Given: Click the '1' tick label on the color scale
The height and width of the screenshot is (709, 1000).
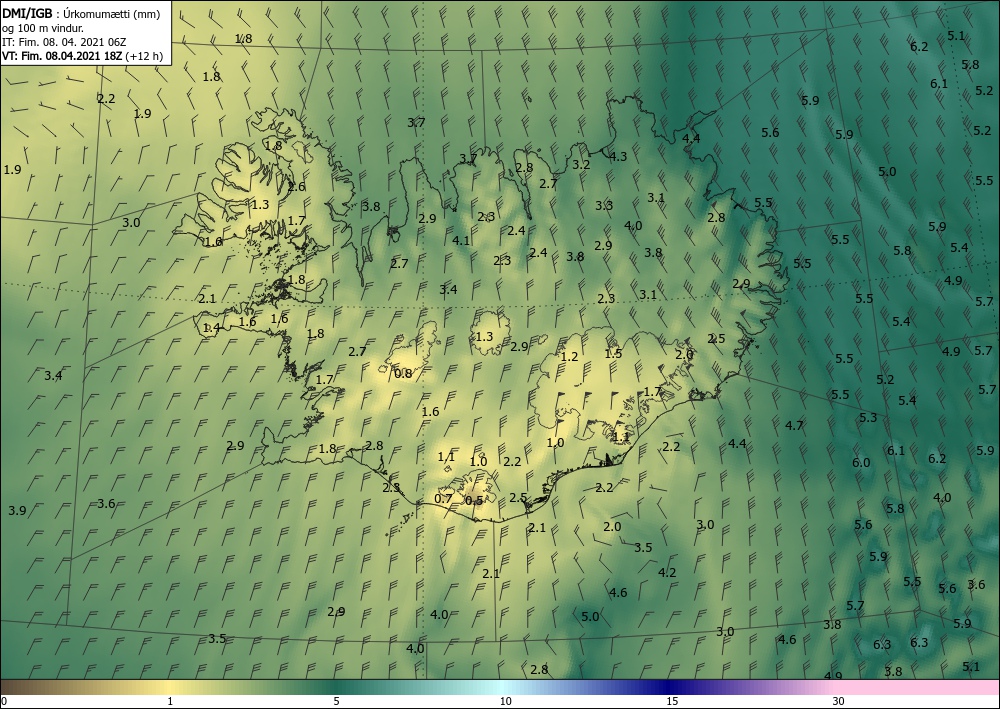Looking at the screenshot, I should 170,701.
